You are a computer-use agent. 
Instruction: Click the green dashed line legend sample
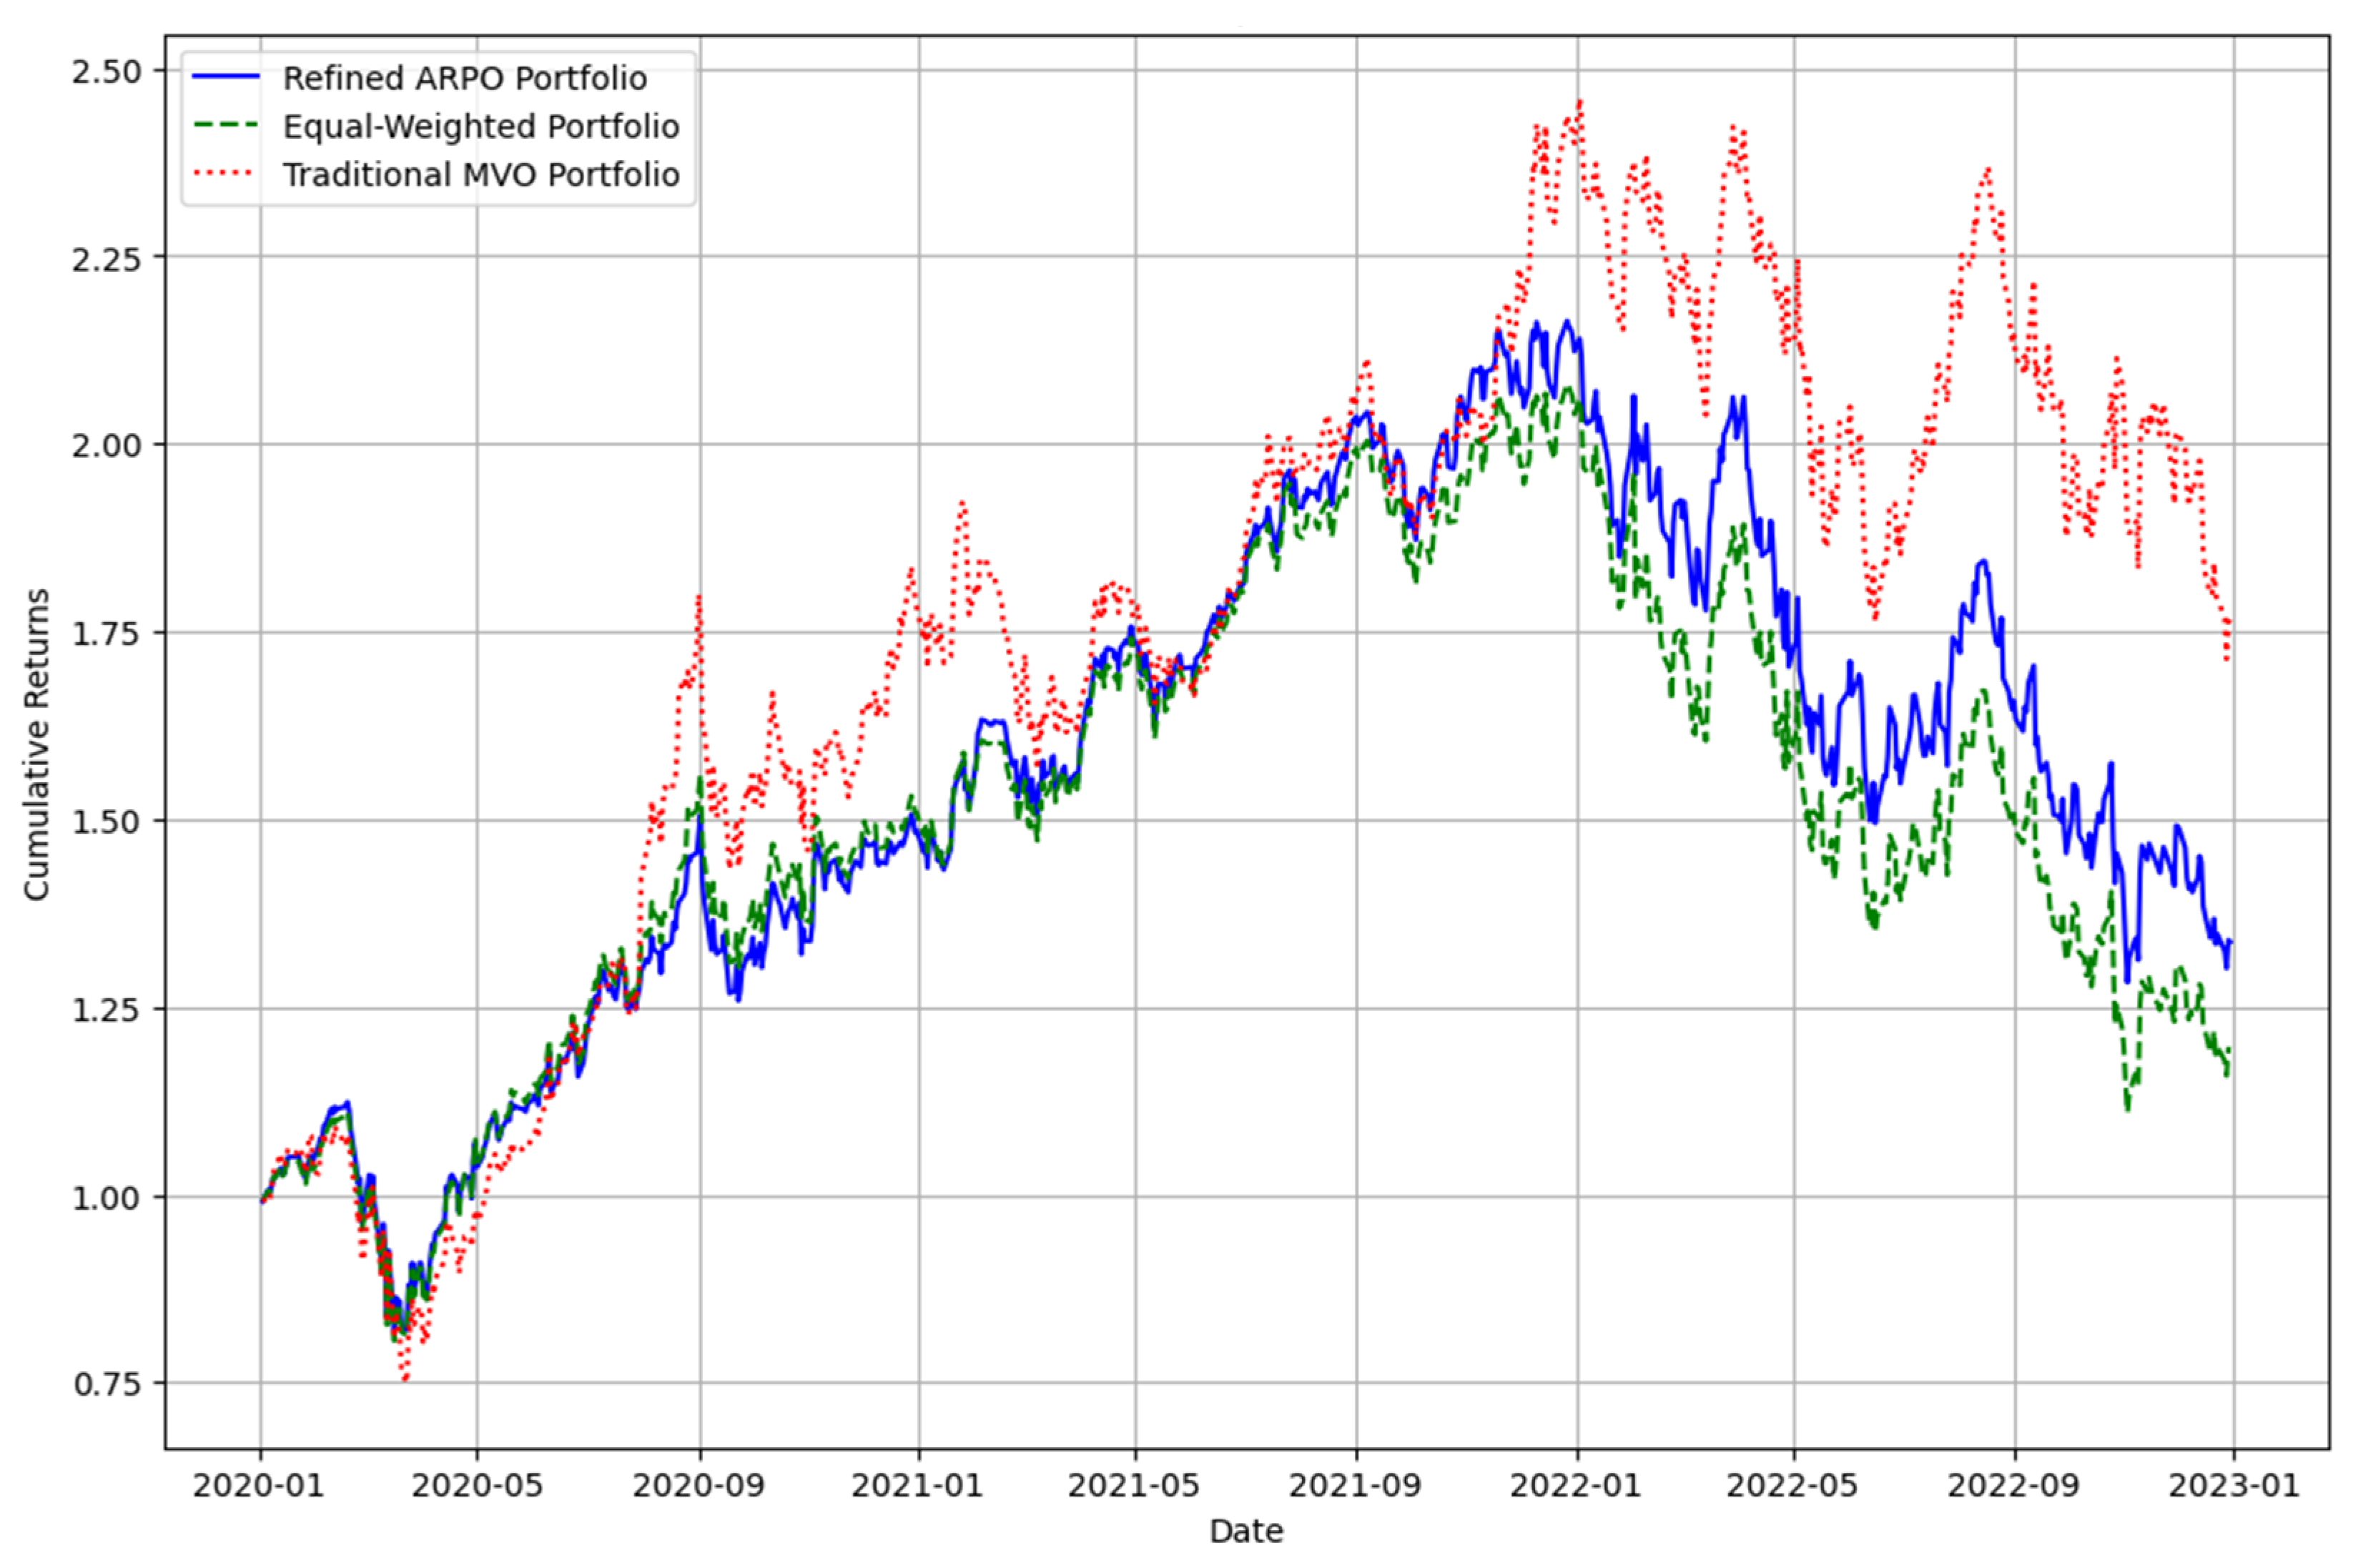226,125
